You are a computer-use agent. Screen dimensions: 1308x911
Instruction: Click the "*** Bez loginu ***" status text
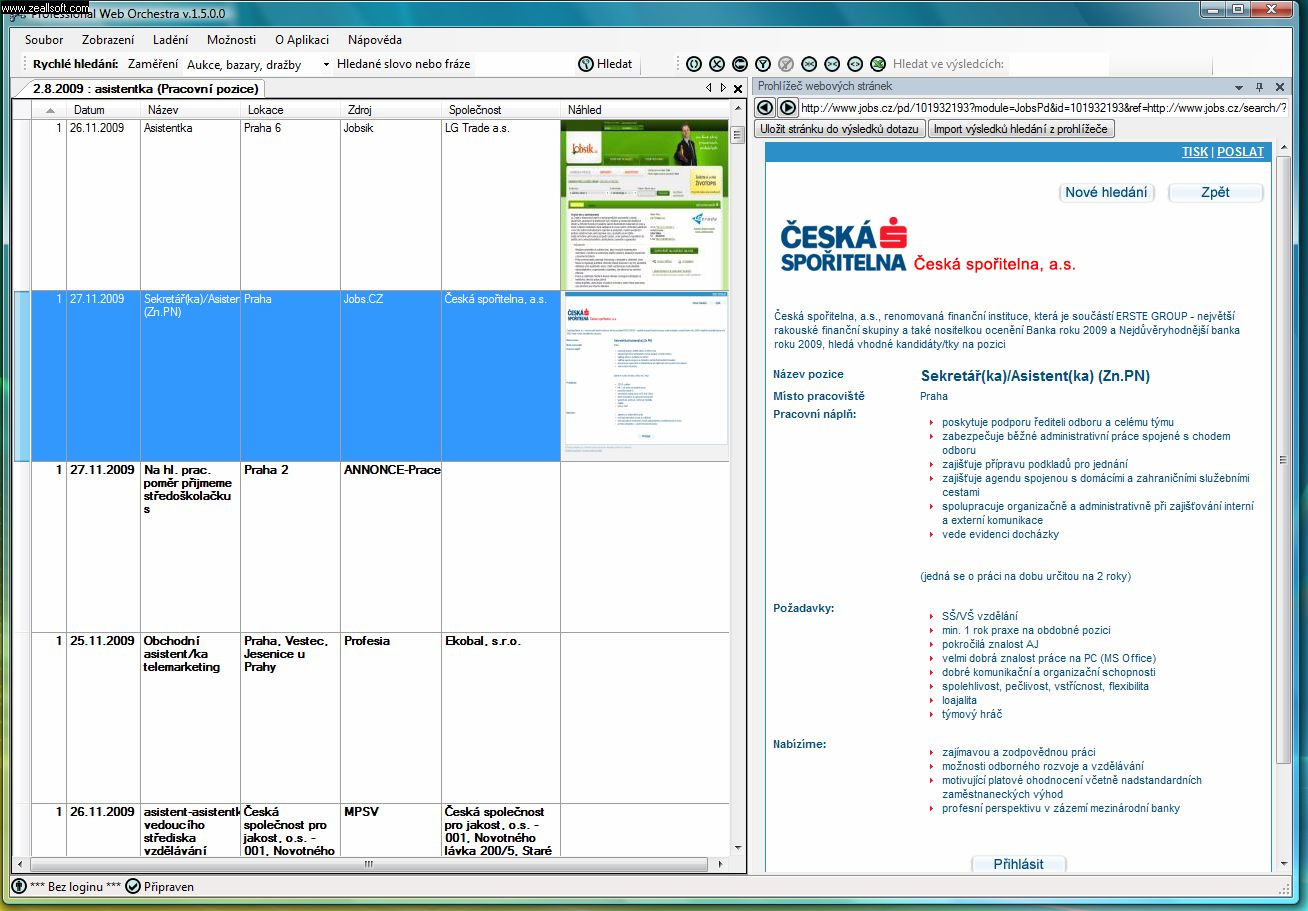click(75, 886)
